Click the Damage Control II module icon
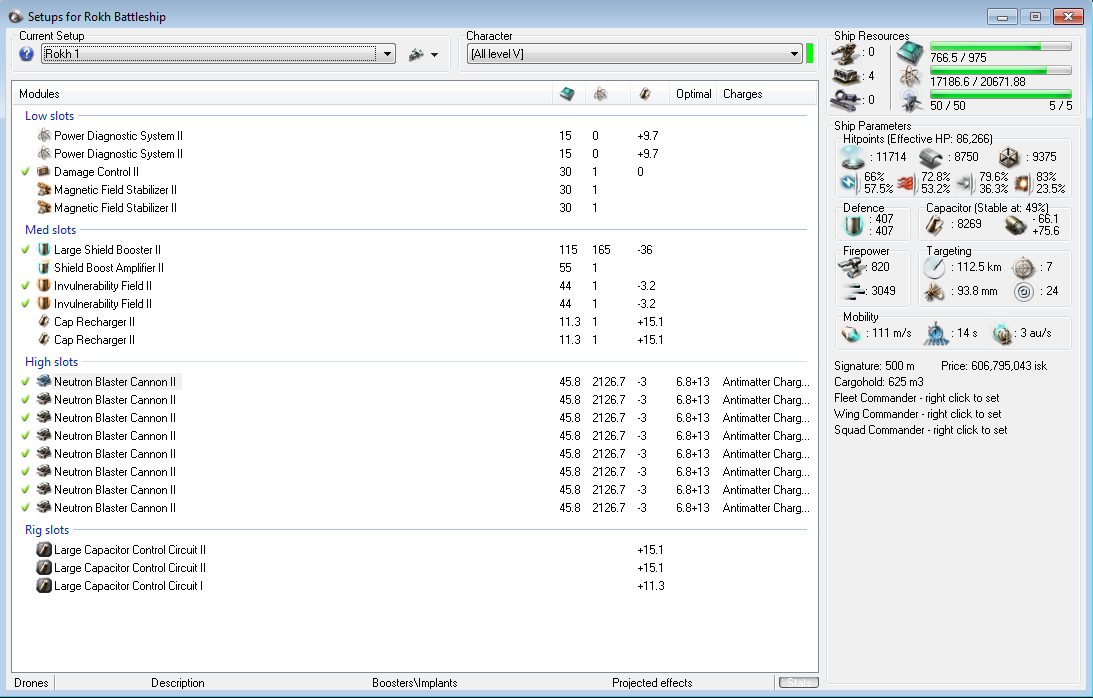1093x698 pixels. [x=44, y=172]
